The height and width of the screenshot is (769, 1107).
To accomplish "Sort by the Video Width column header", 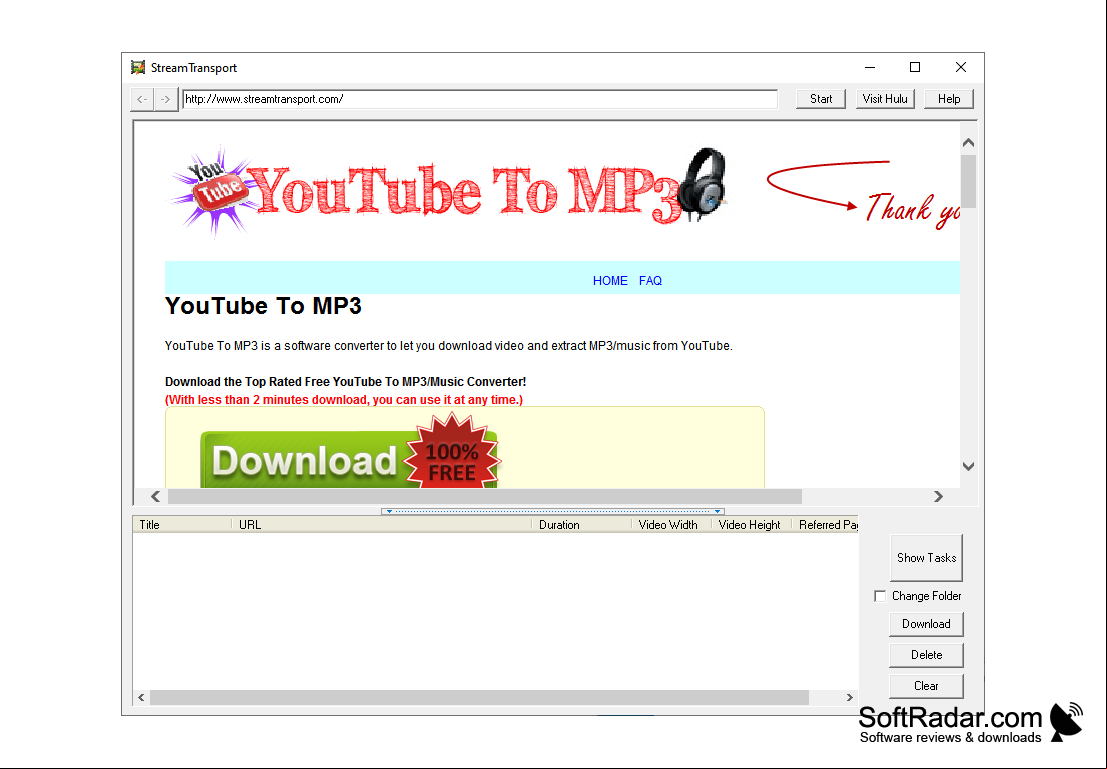I will point(671,525).
